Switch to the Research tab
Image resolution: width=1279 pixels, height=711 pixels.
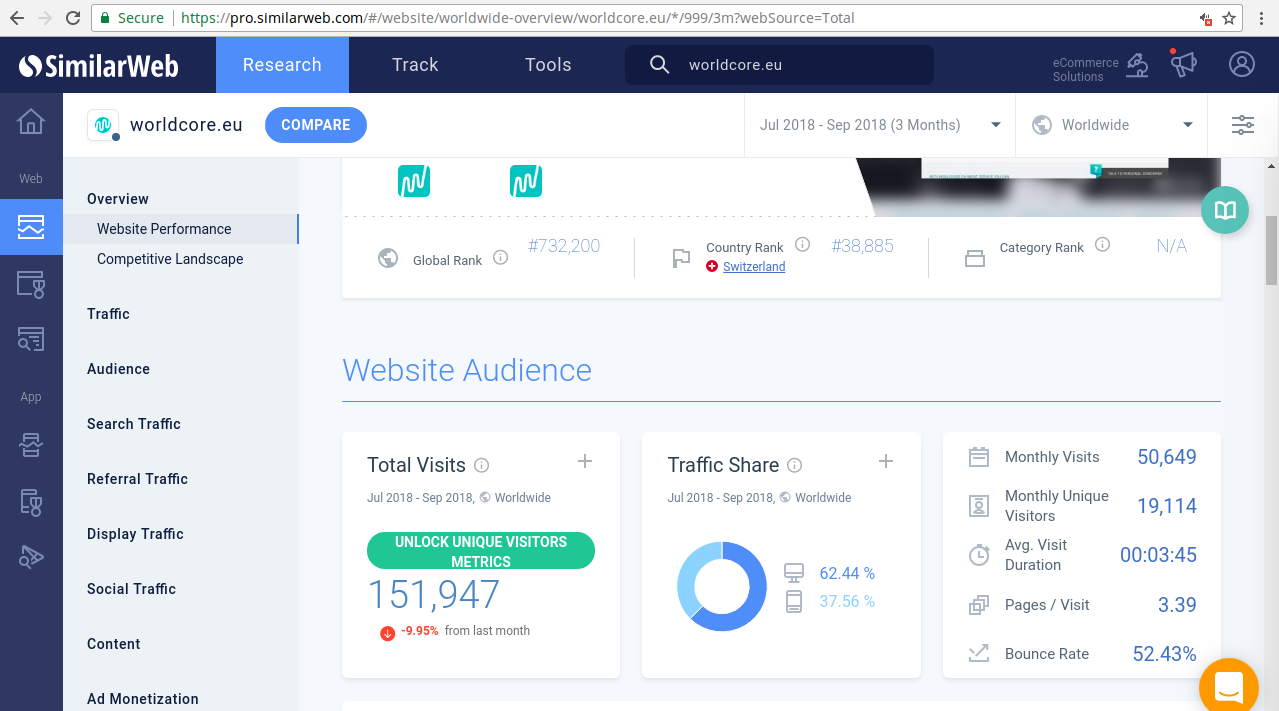tap(282, 65)
